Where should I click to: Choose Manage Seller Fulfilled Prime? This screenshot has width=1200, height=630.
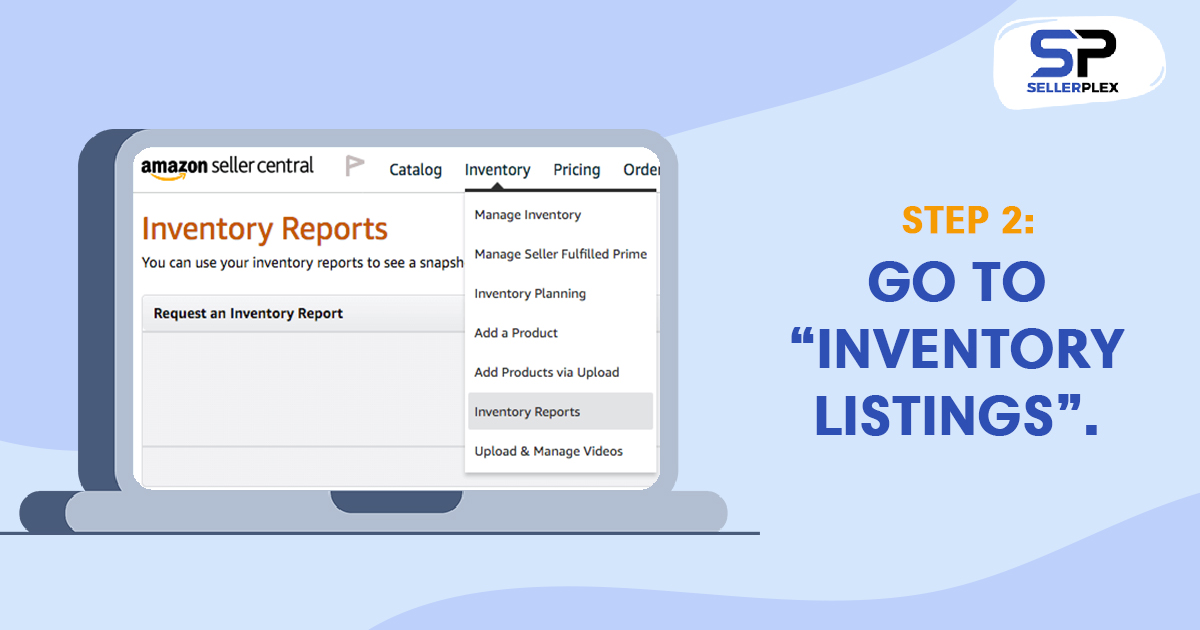point(560,254)
